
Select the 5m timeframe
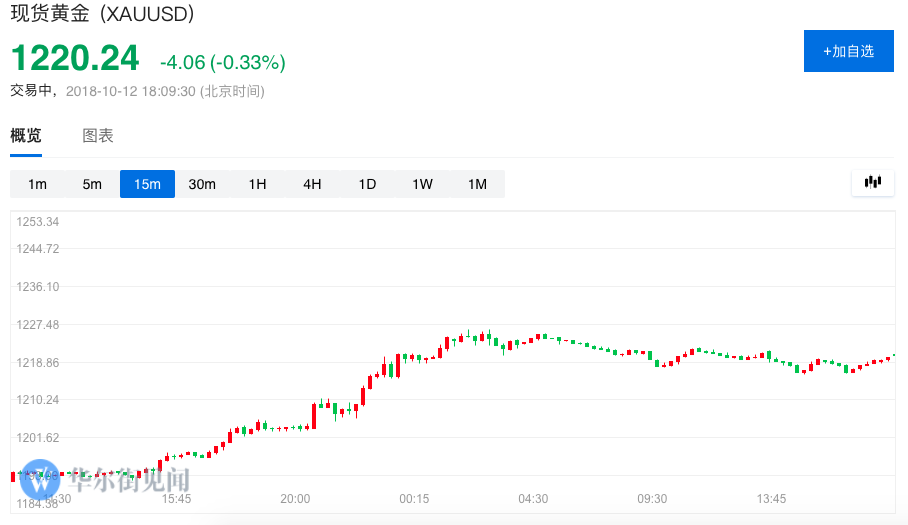click(92, 184)
